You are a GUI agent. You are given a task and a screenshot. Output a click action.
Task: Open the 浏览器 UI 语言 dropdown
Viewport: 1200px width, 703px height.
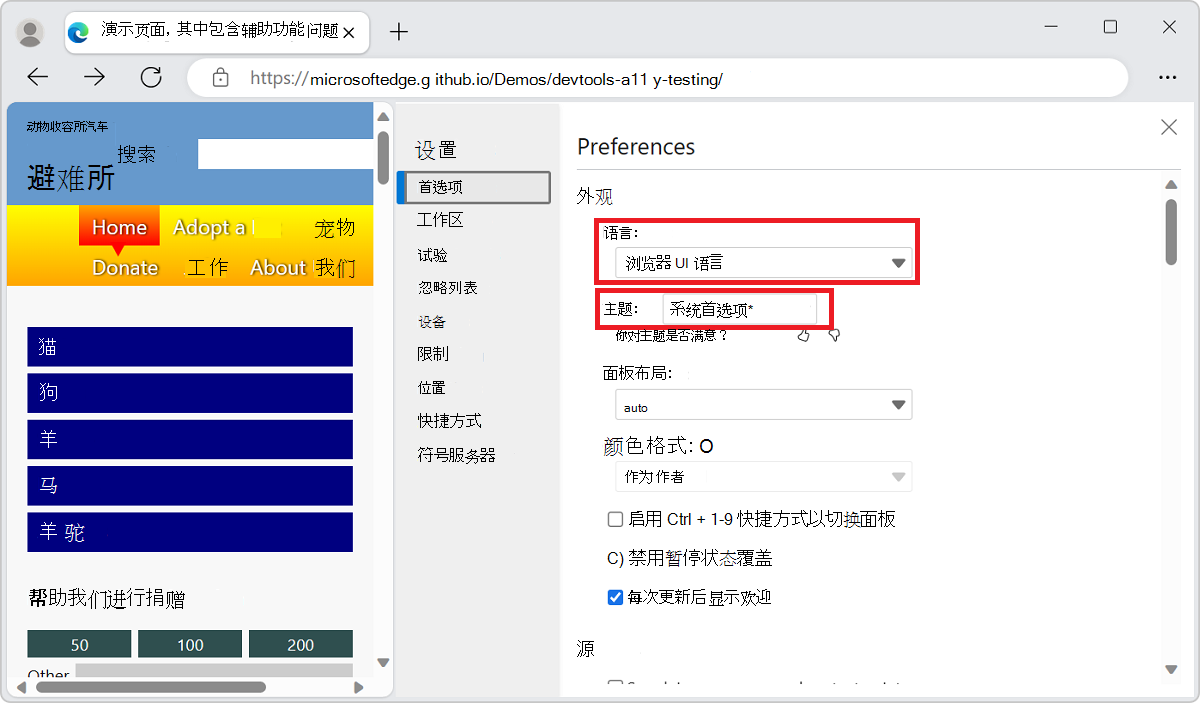tap(763, 262)
